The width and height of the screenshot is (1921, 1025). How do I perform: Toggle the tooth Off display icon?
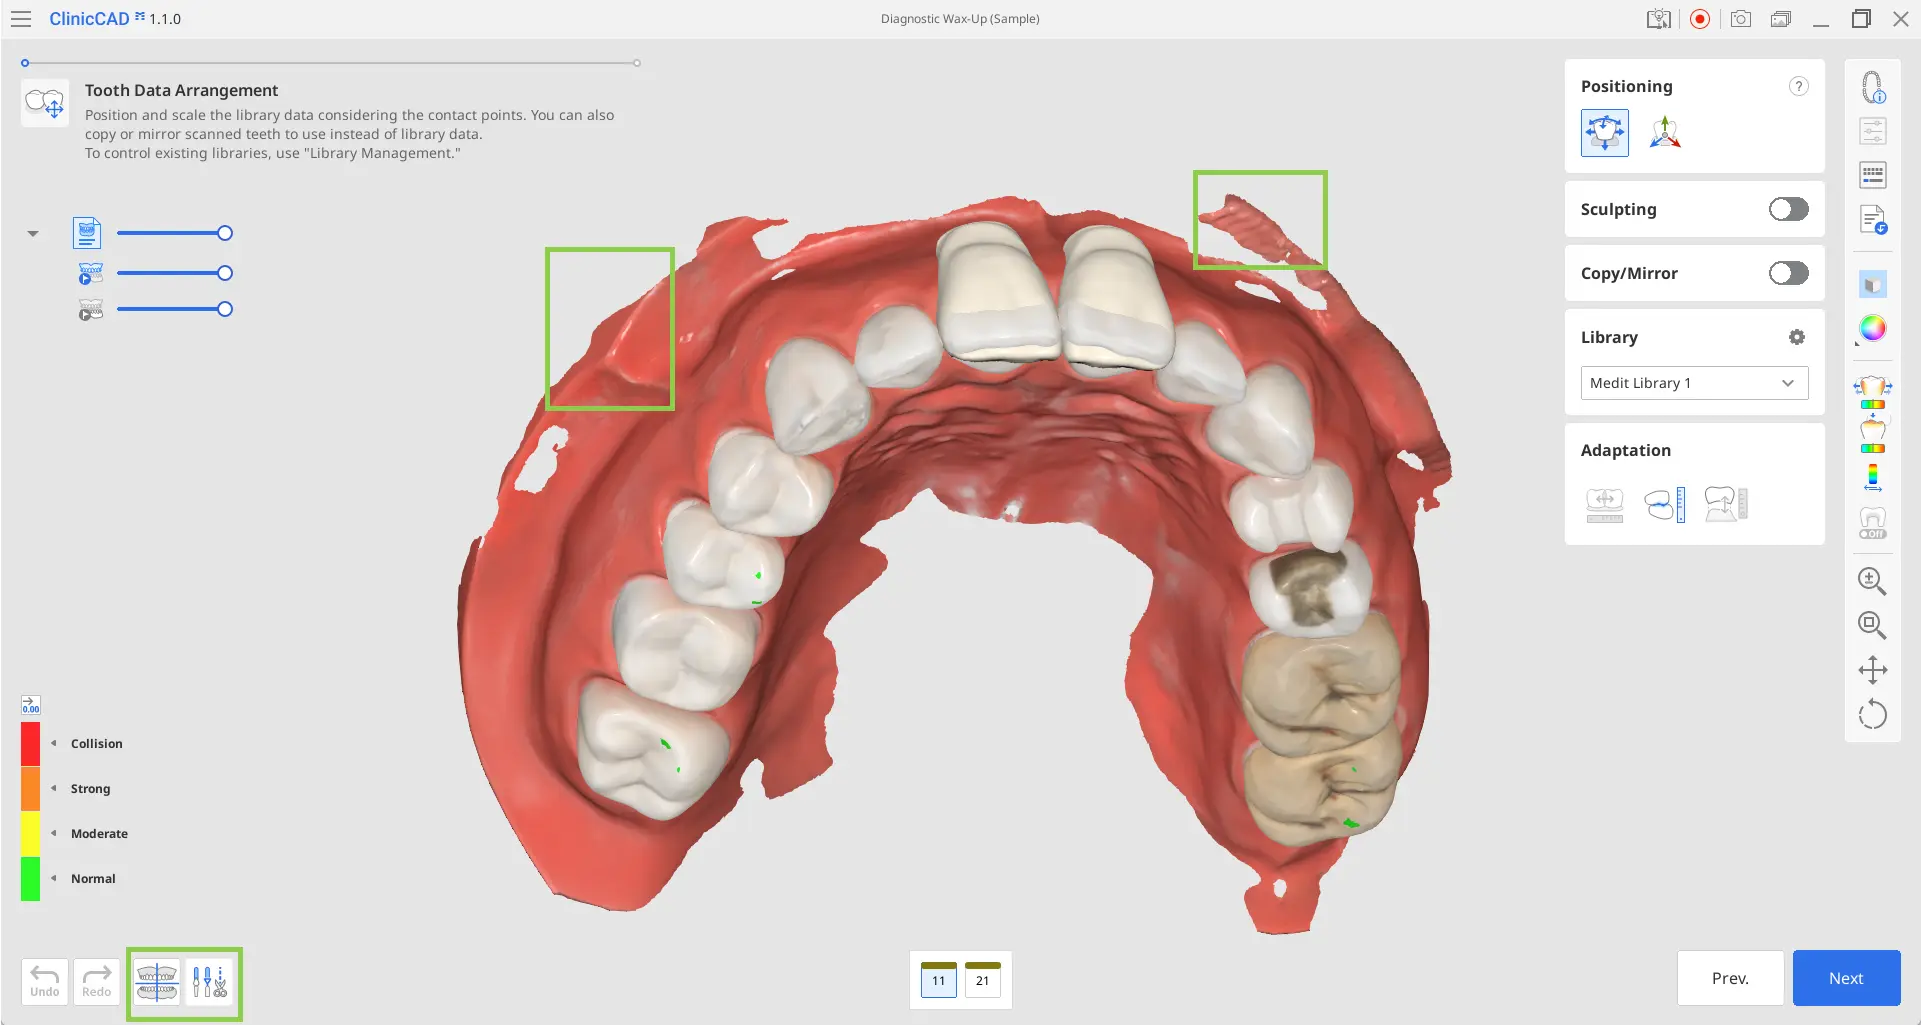coord(1873,523)
